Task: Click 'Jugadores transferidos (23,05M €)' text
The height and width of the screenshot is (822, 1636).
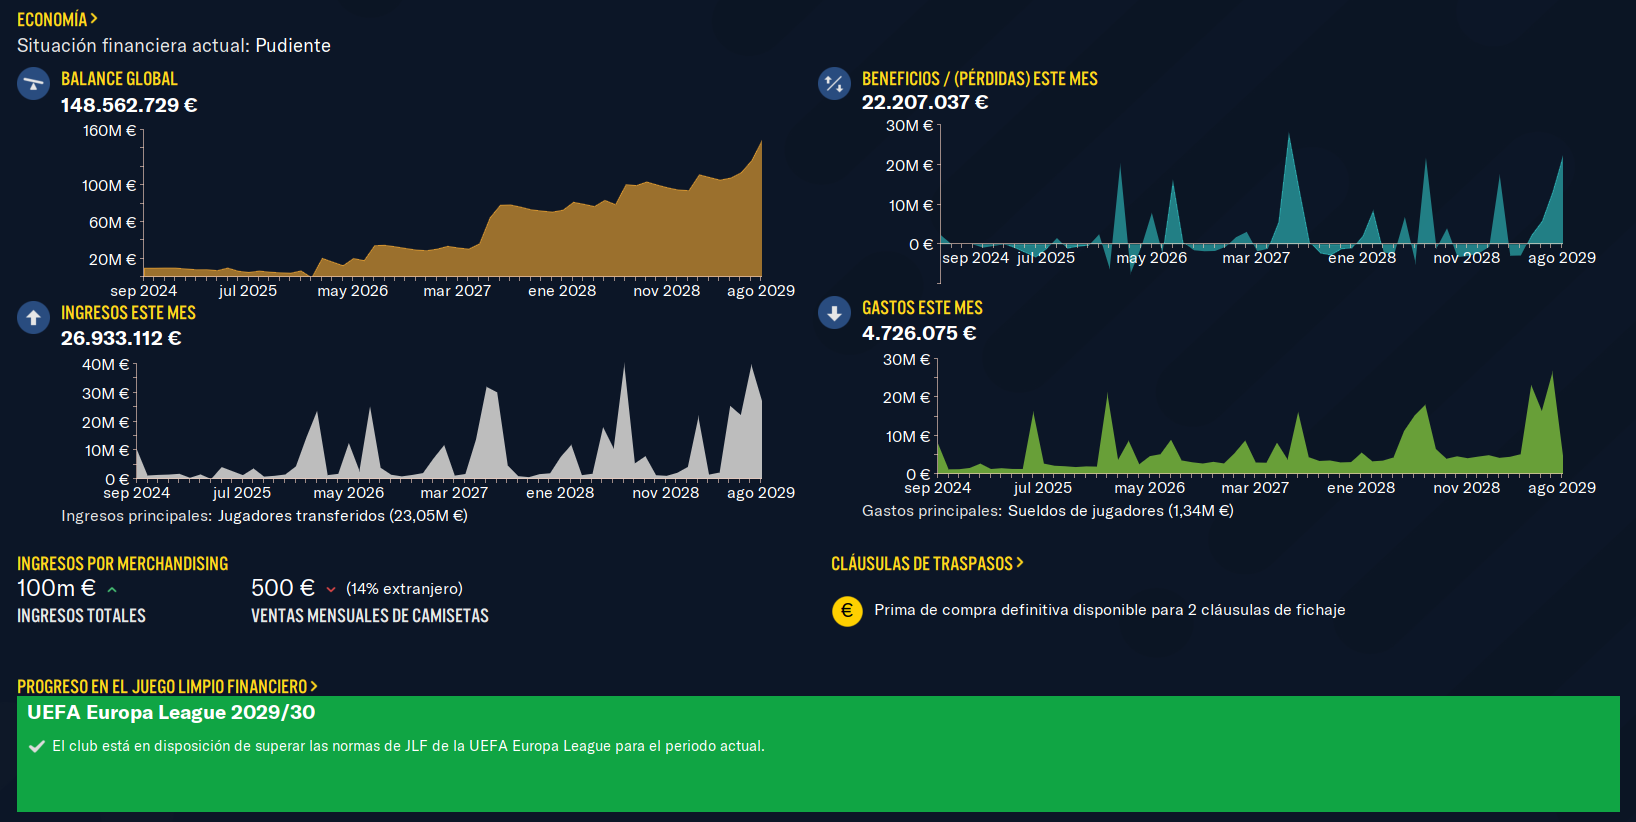Action: [343, 516]
